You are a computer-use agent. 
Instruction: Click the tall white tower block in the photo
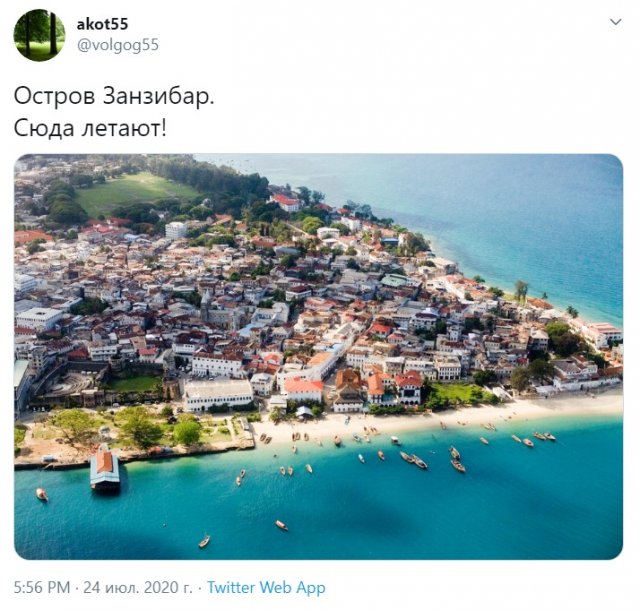click(x=176, y=230)
